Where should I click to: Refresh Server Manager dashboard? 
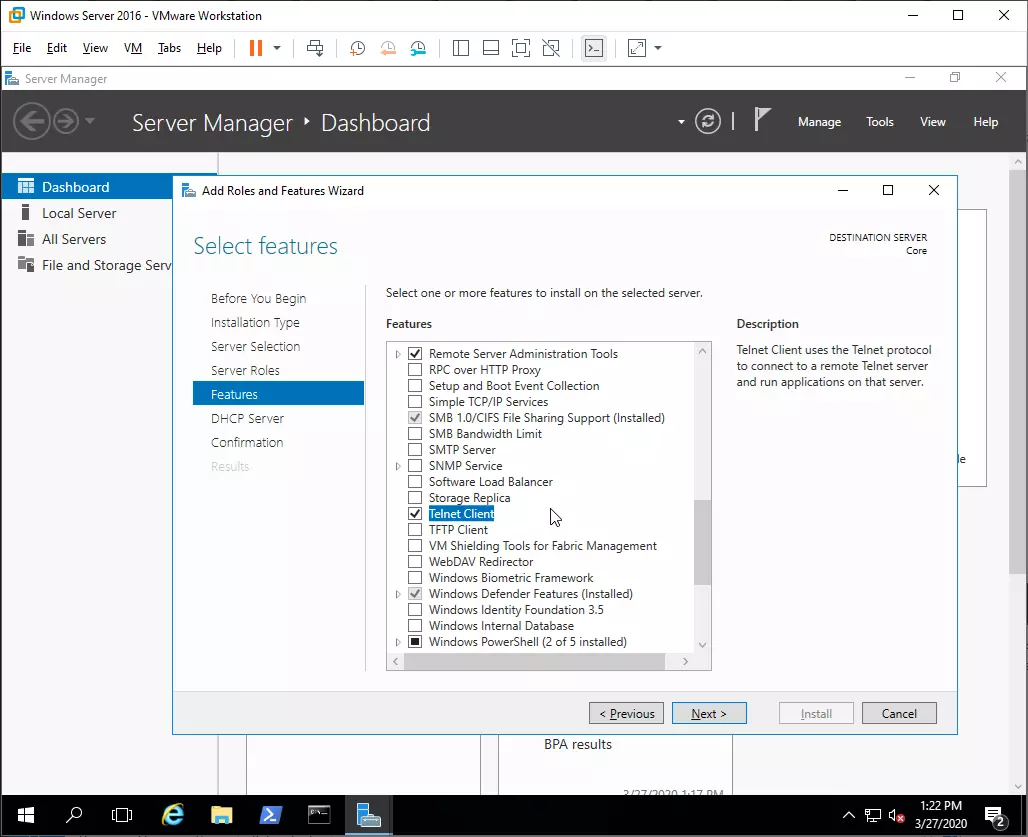click(x=707, y=121)
